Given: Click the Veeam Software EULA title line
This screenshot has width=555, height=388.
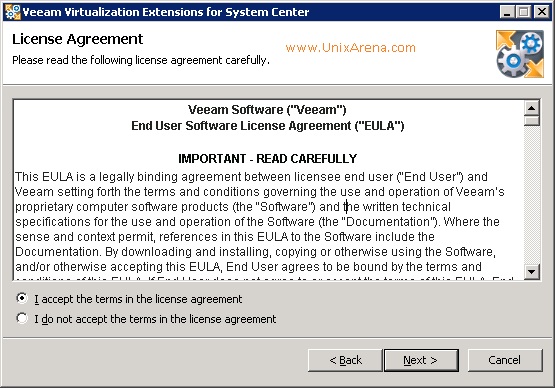Looking at the screenshot, I should click(x=267, y=110).
